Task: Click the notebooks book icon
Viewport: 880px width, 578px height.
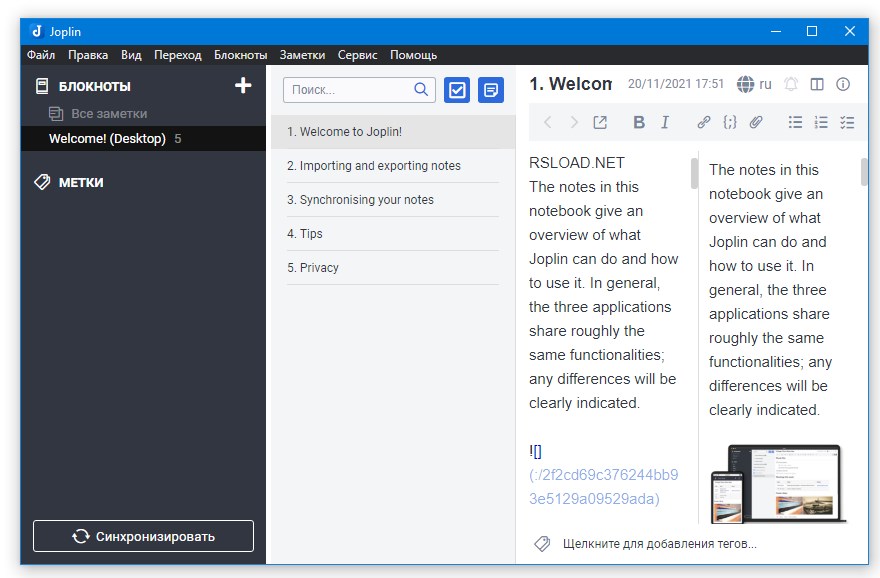Action: (x=42, y=86)
